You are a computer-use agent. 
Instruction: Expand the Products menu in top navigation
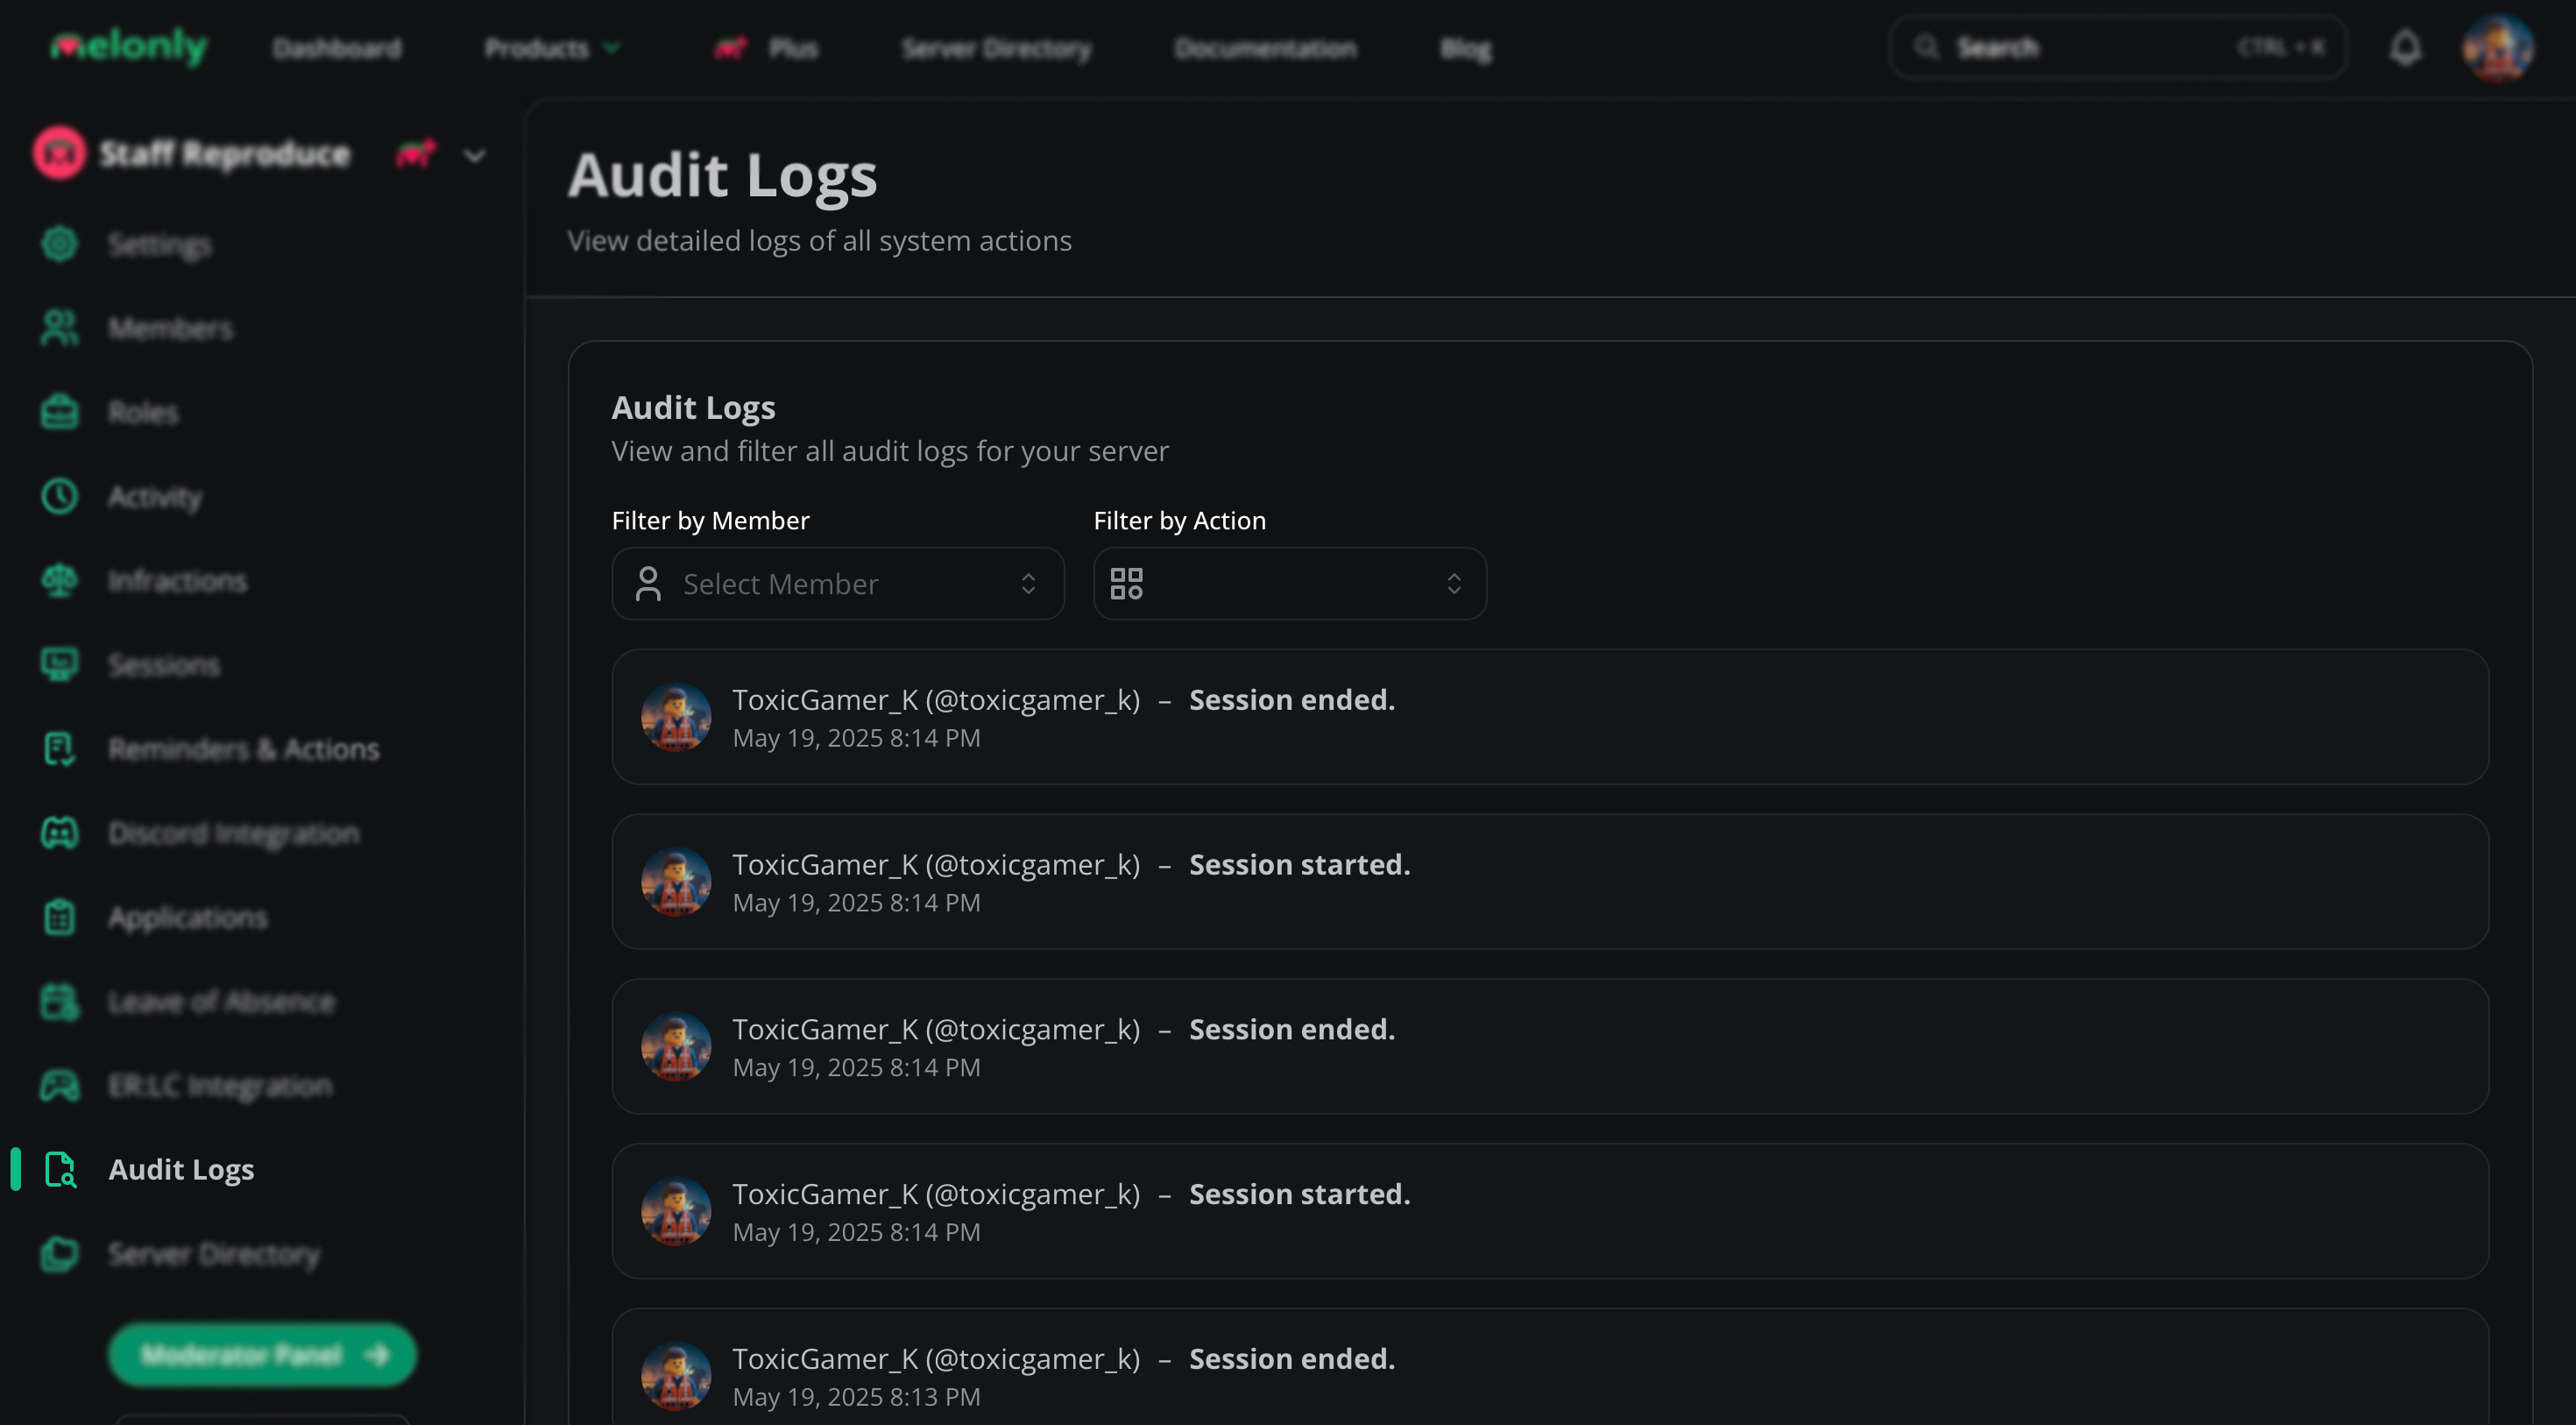pyautogui.click(x=551, y=48)
